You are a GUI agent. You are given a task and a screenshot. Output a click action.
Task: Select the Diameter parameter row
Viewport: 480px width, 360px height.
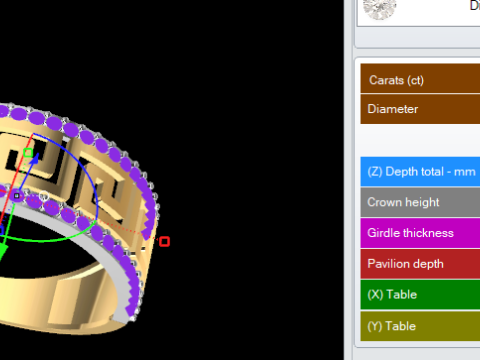coord(420,109)
